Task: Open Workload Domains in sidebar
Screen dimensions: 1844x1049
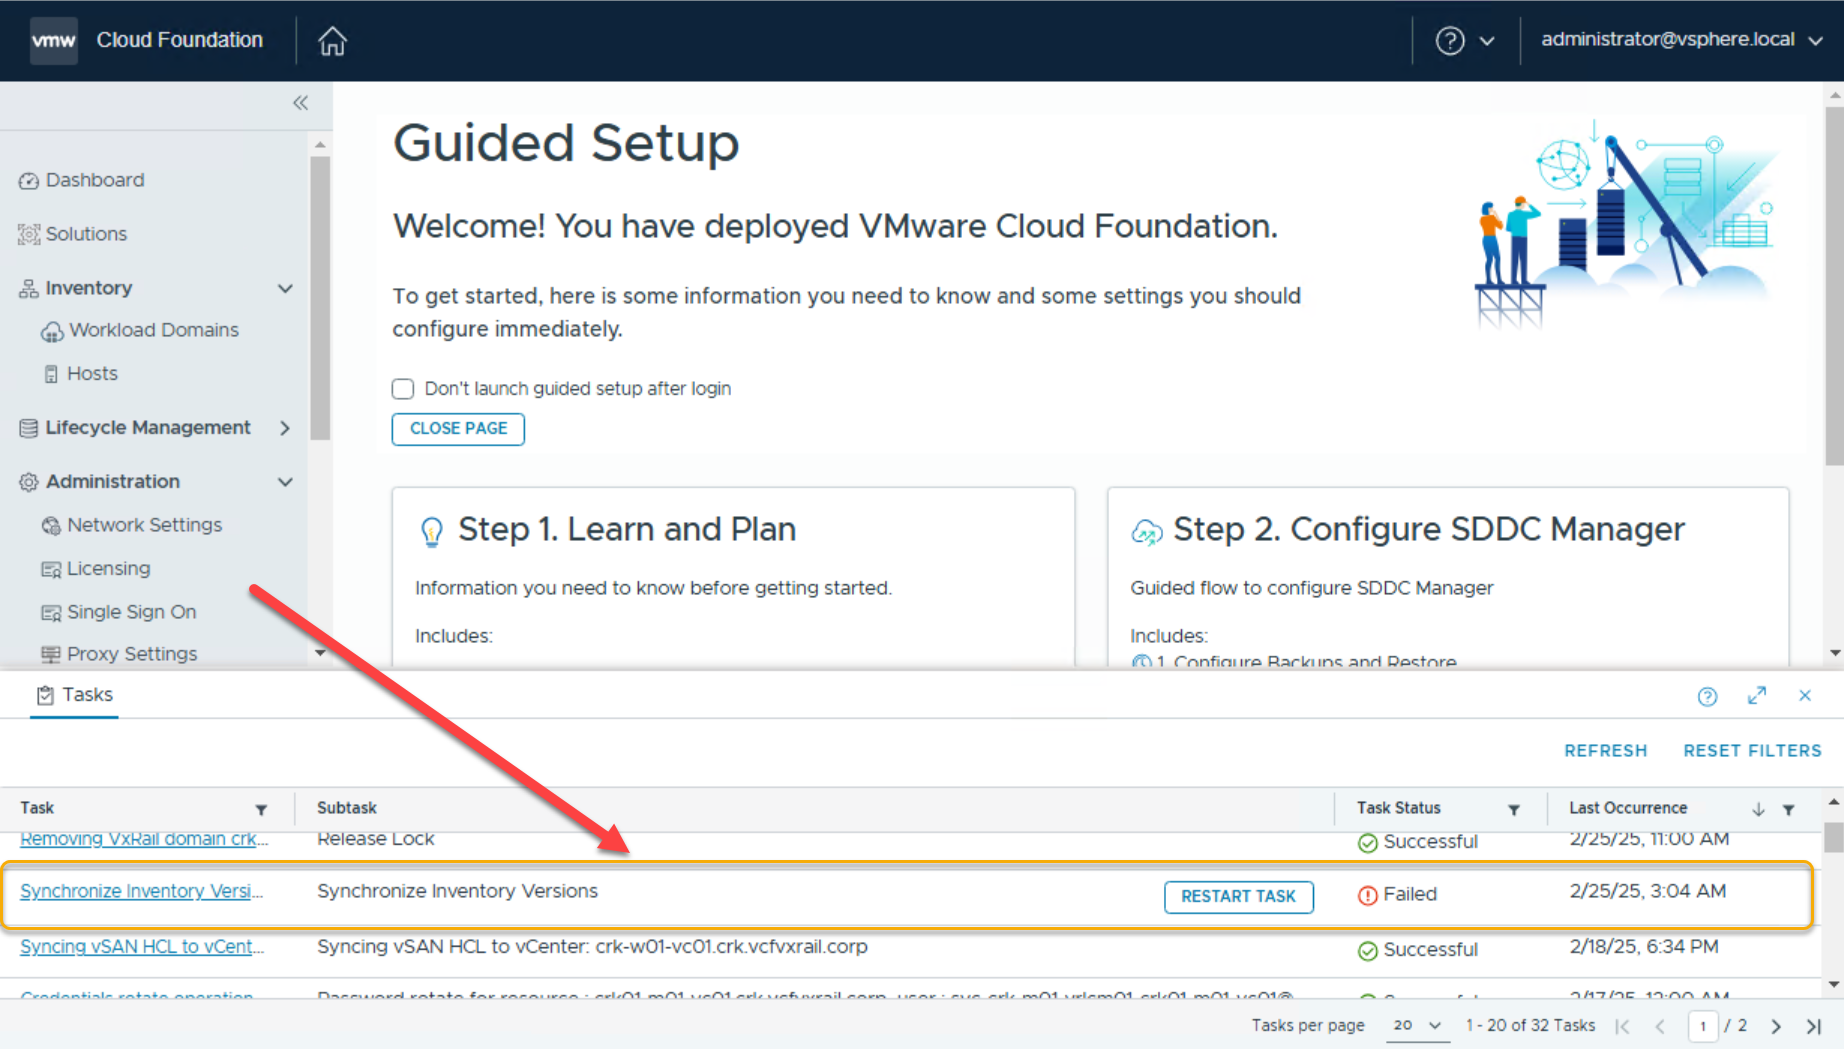Action: 154,330
